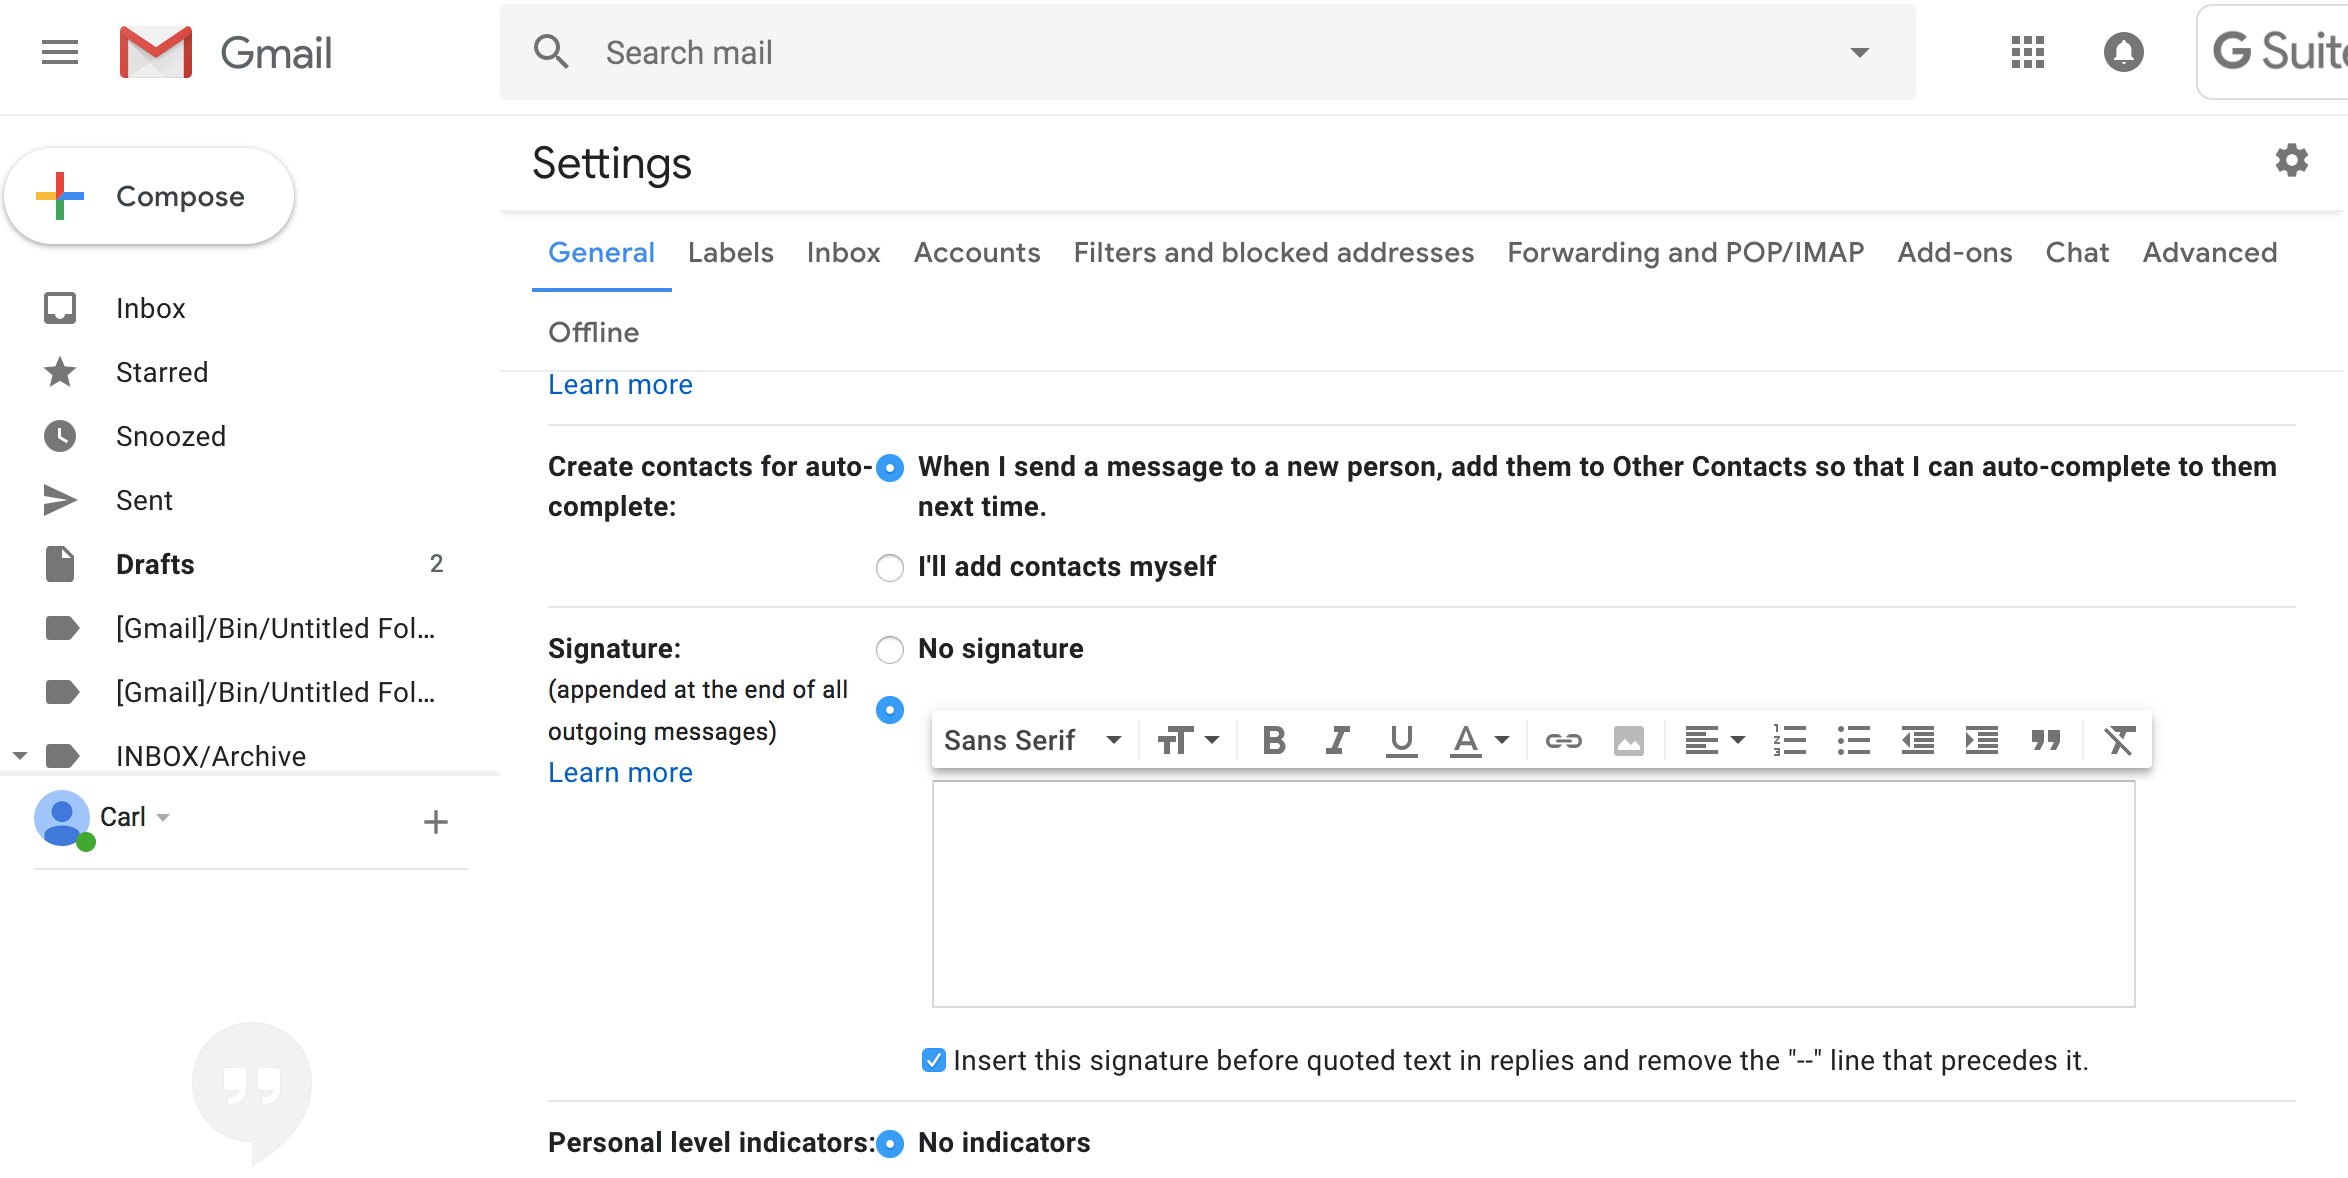Screen dimensions: 2348x1178
Task: Insert an image into the signature
Action: (1628, 740)
